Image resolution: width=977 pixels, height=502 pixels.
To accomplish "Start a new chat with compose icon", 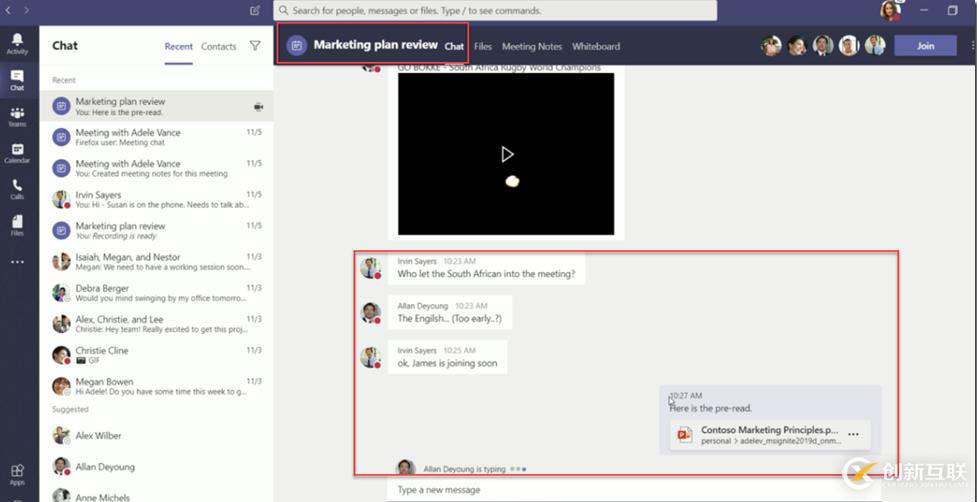I will 255,10.
